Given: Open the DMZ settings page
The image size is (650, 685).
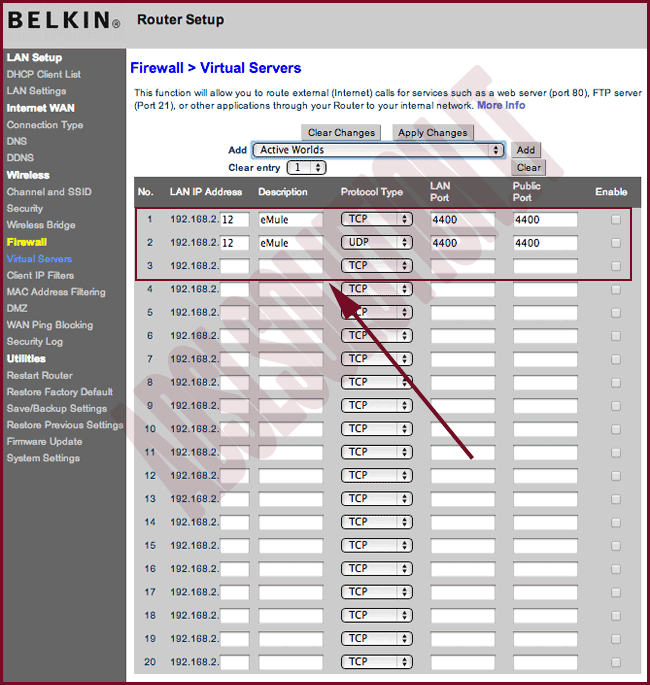Looking at the screenshot, I should tap(18, 308).
